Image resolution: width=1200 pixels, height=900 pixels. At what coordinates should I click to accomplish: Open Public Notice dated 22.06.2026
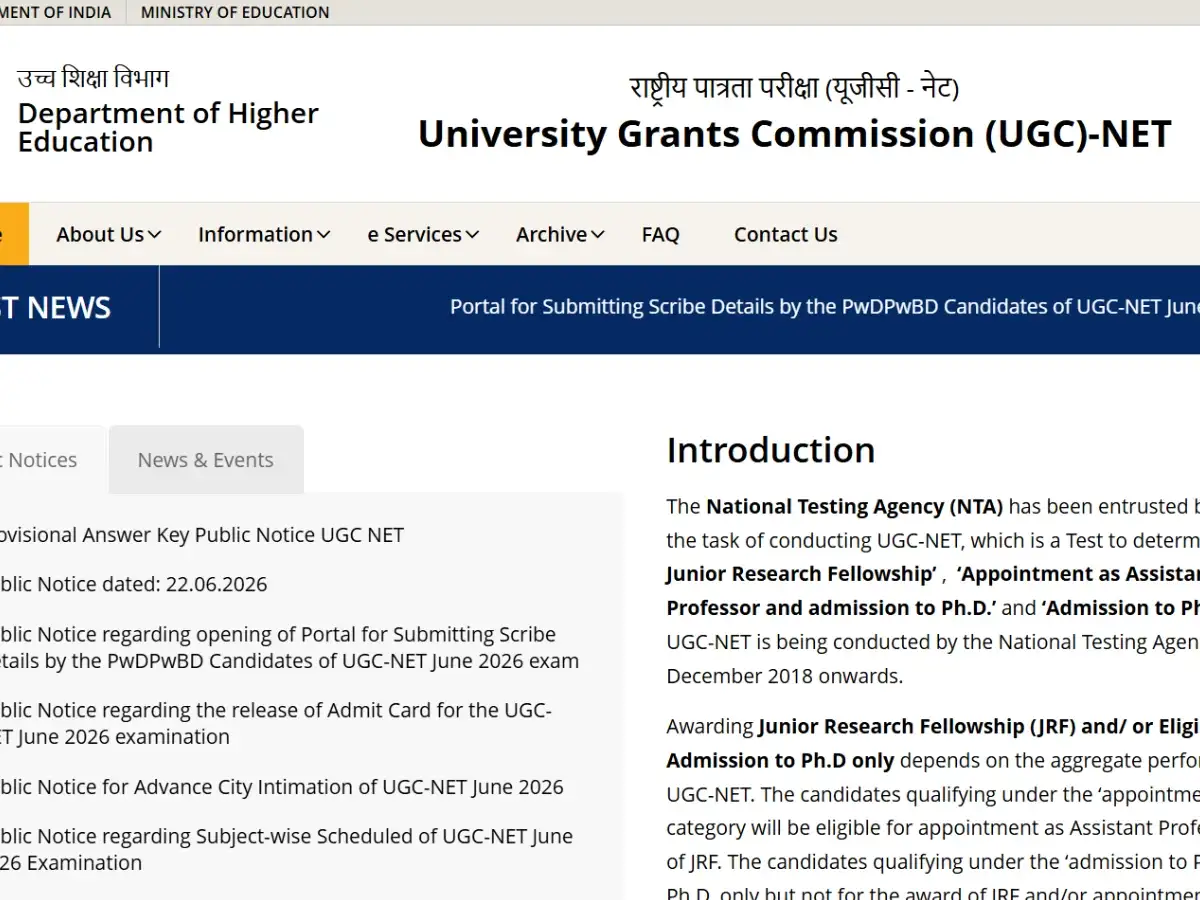[x=133, y=584]
